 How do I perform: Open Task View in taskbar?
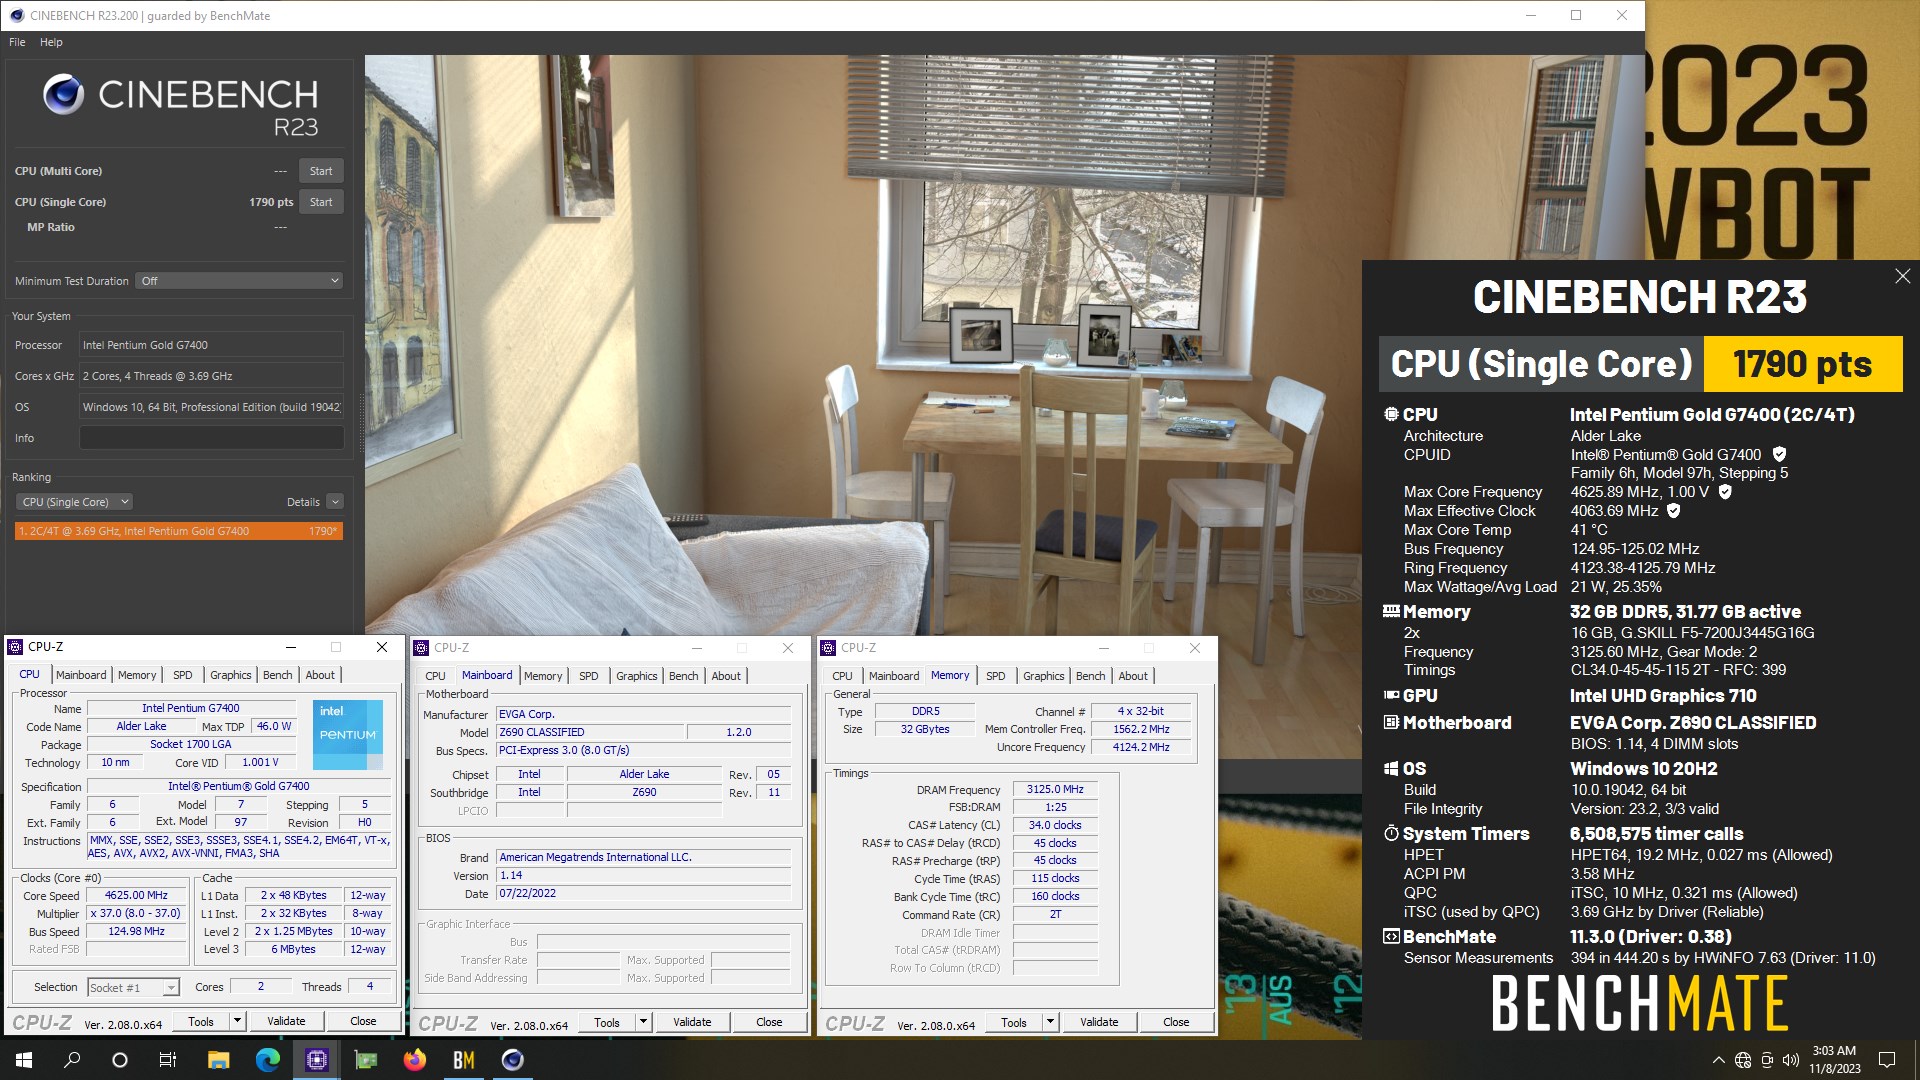pos(168,1060)
